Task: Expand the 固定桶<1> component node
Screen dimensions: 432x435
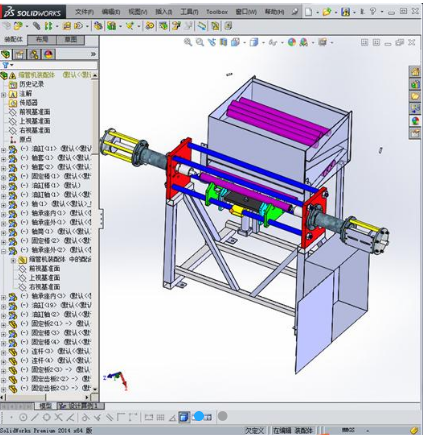Action: click(4, 178)
